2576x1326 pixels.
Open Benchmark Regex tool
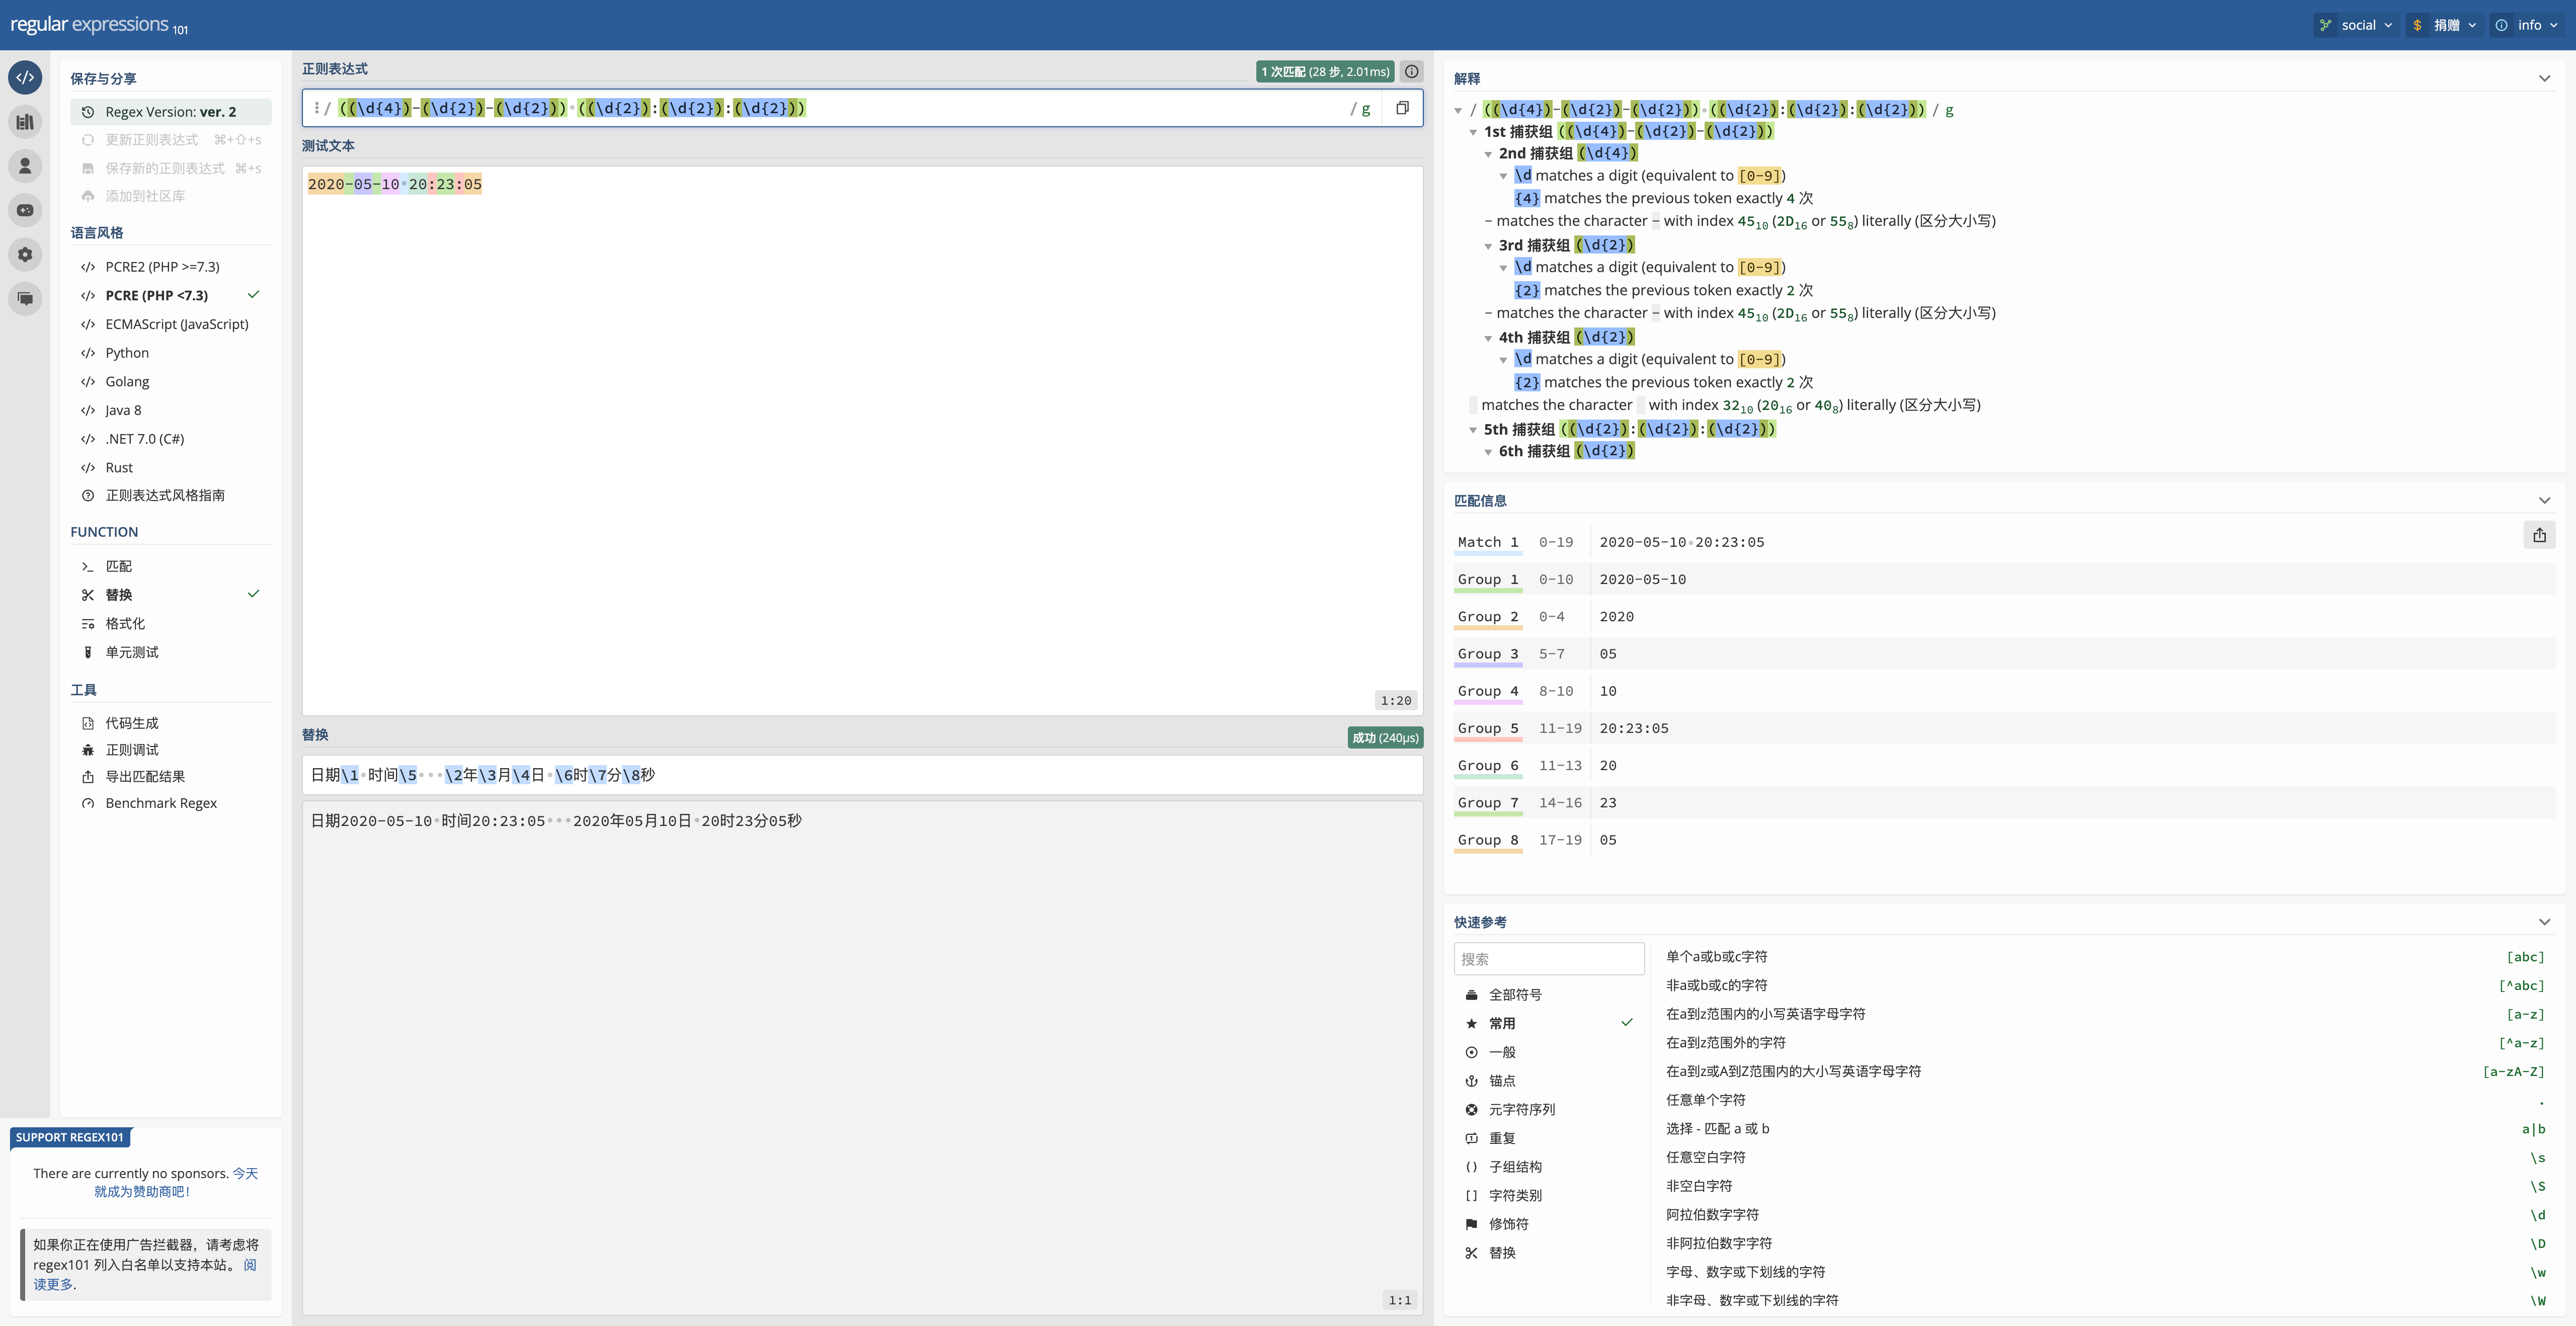[161, 803]
